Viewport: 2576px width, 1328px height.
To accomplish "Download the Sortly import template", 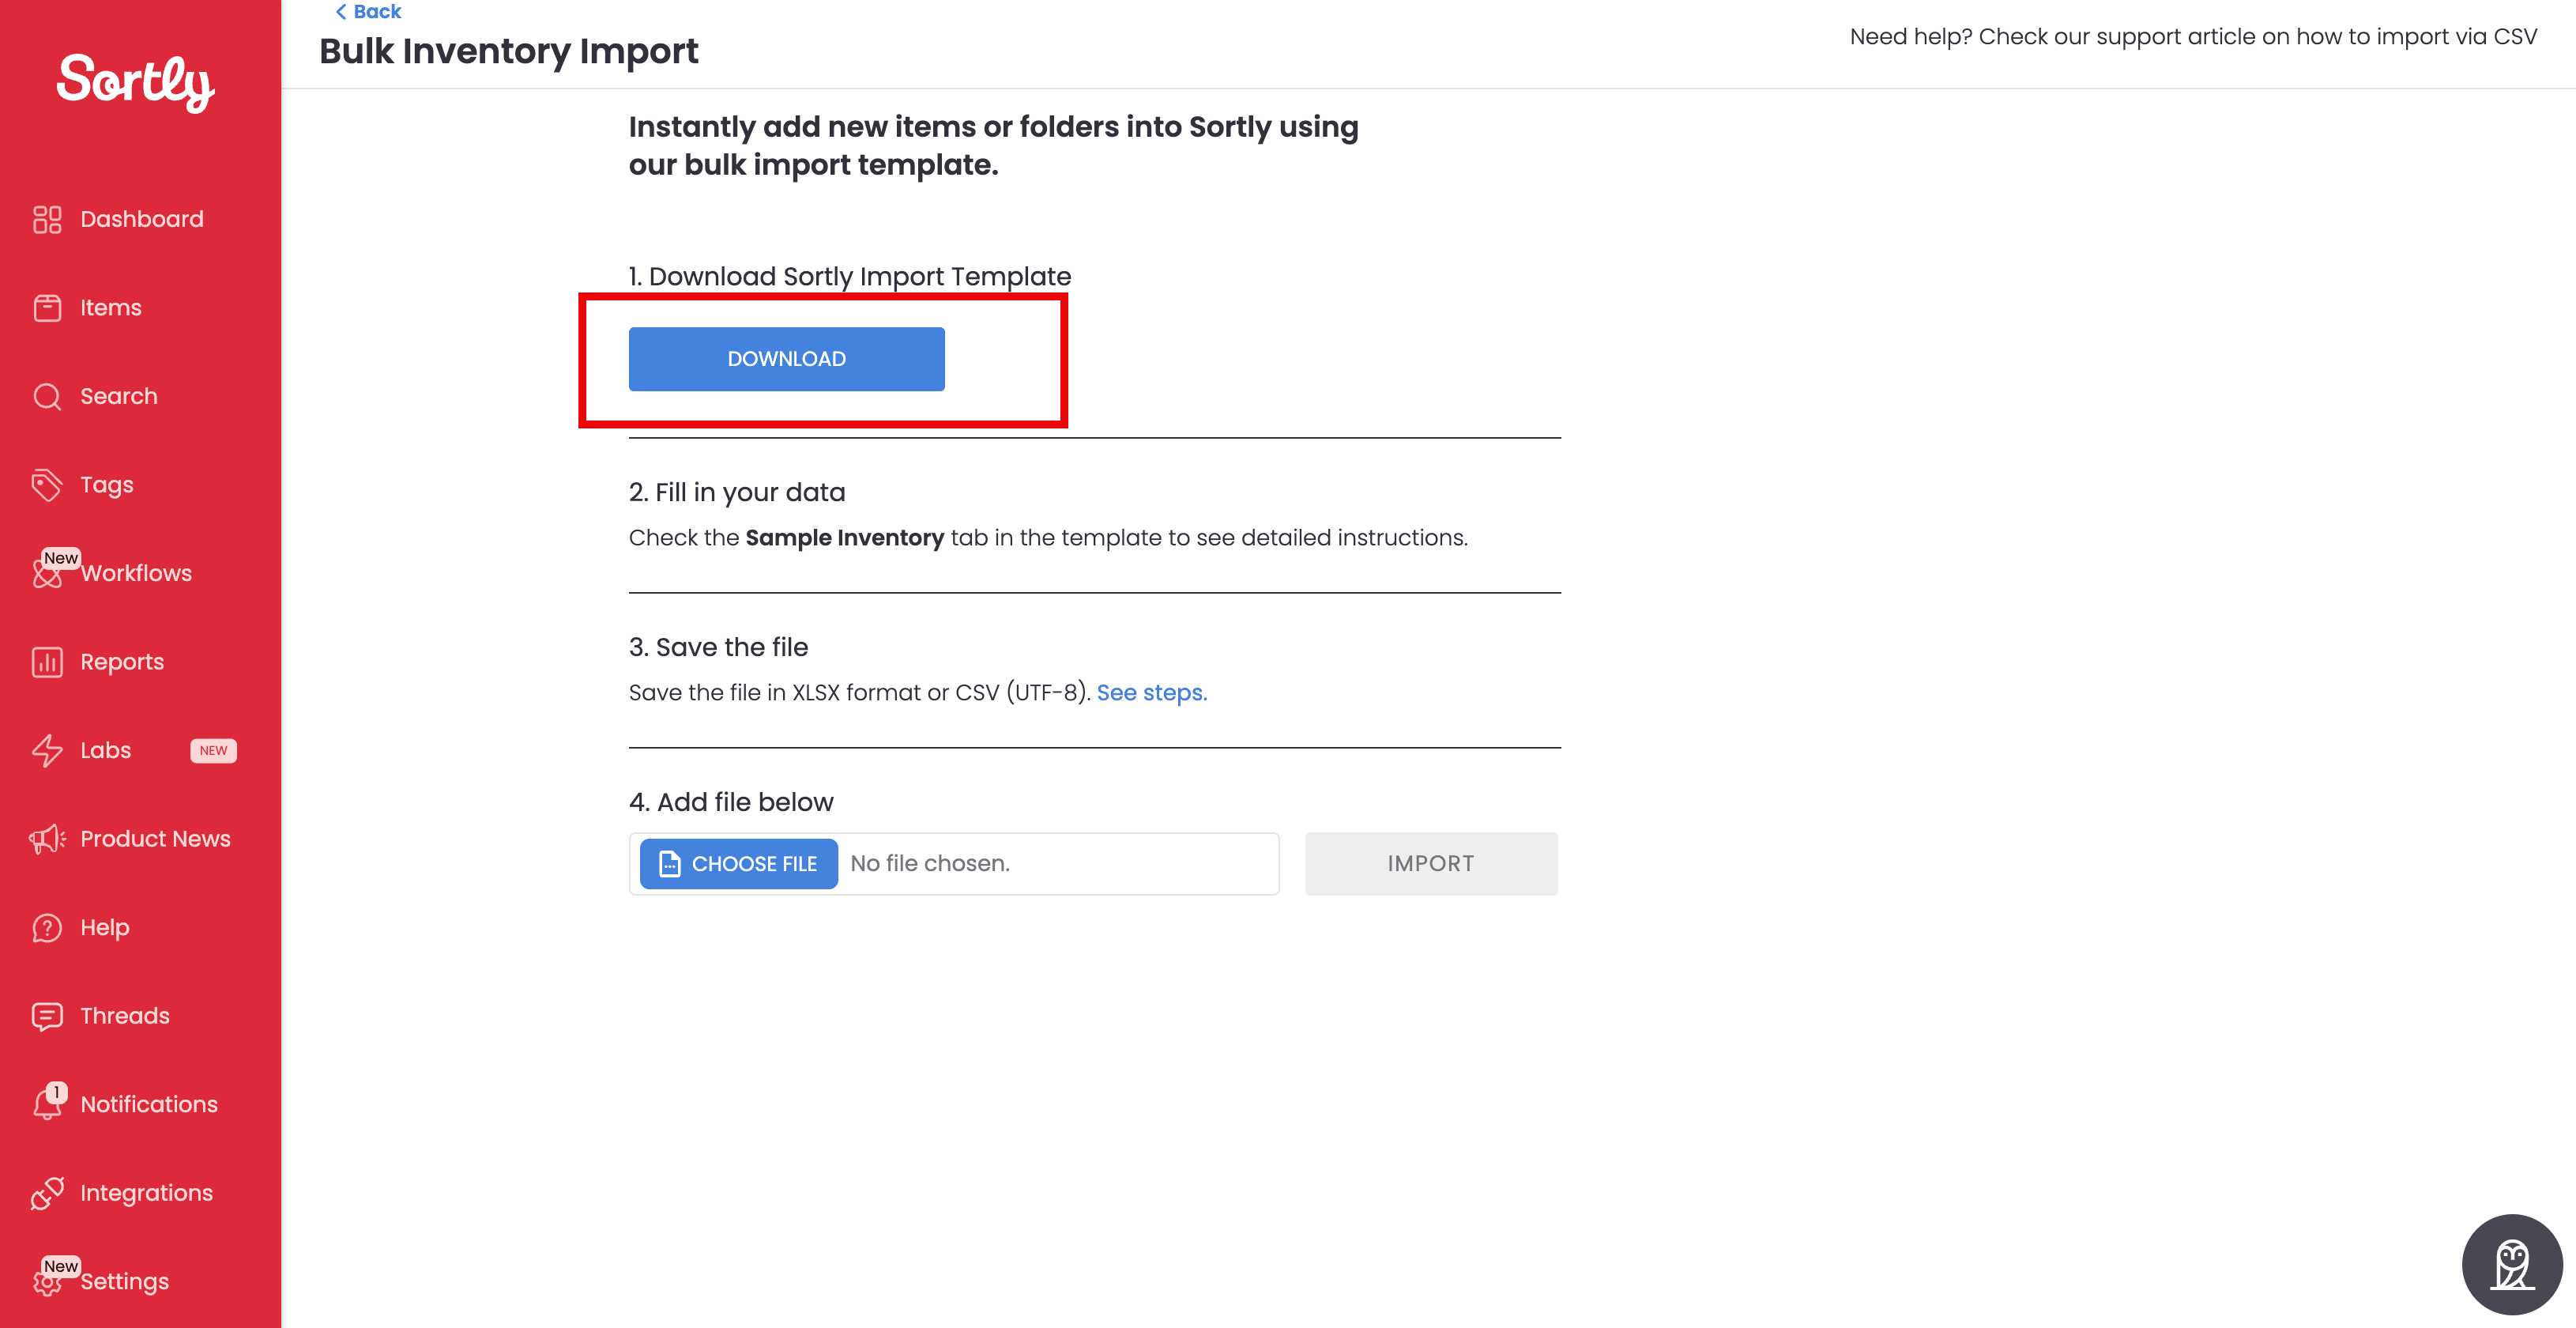I will [x=786, y=359].
